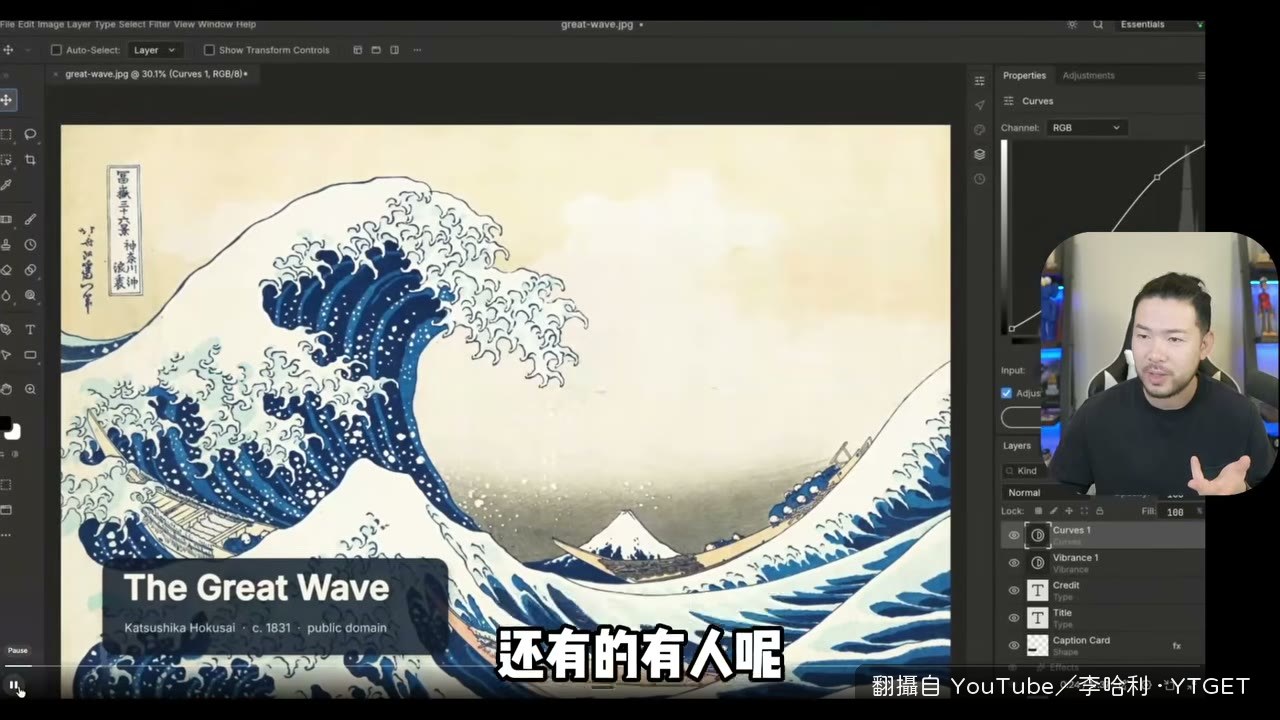Enable Show Transform Controls checkbox
Image resolution: width=1280 pixels, height=720 pixels.
pyautogui.click(x=209, y=50)
